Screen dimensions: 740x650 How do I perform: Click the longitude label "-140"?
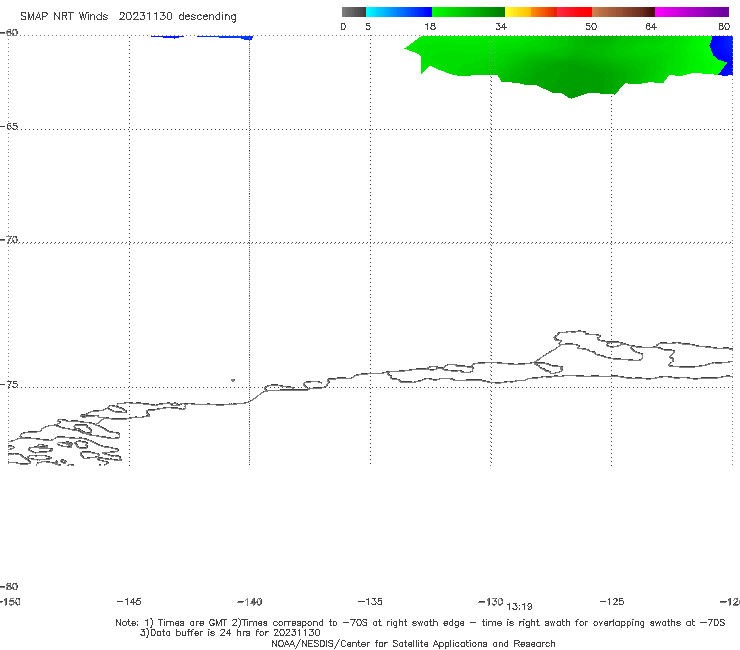point(250,602)
